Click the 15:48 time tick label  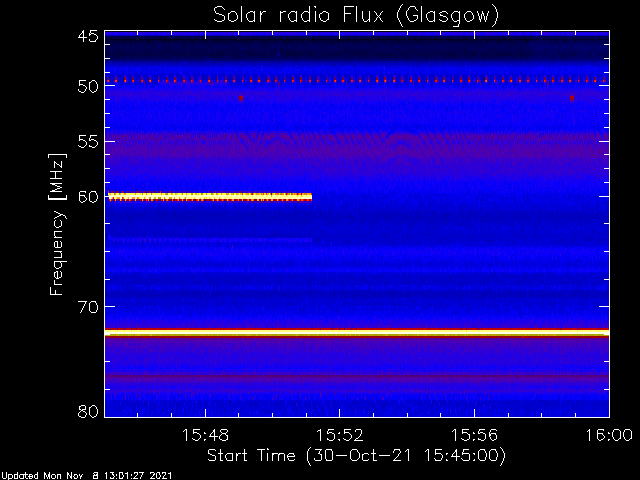pyautogui.click(x=205, y=435)
